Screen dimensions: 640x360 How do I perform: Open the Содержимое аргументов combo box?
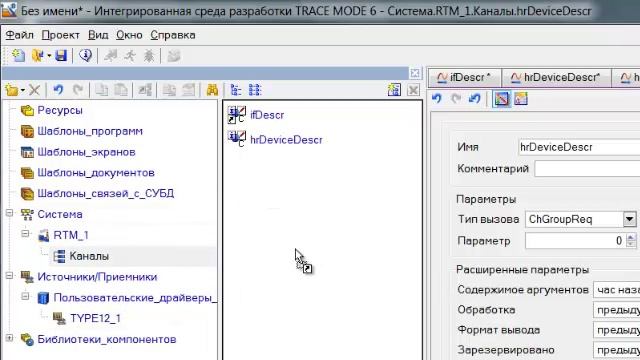coord(616,290)
